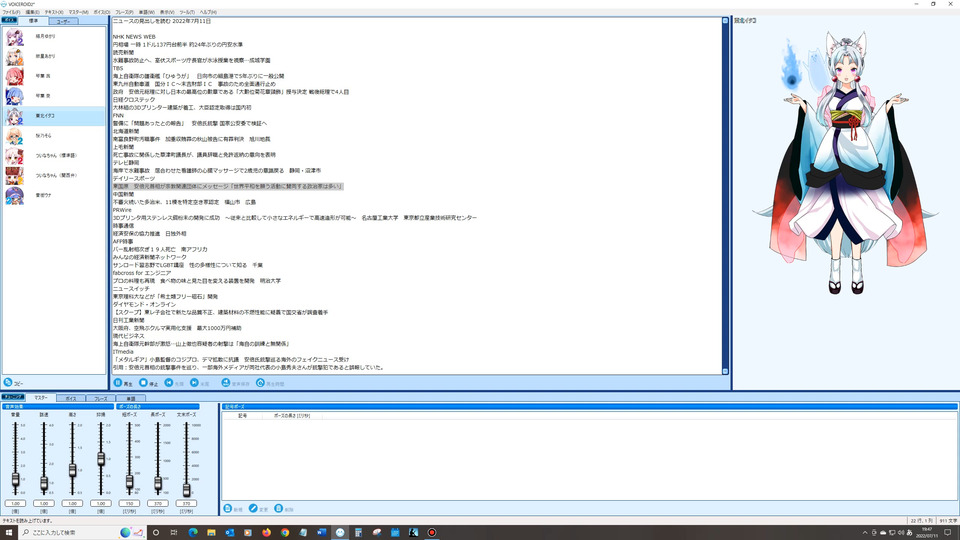Open Word from the taskbar
The height and width of the screenshot is (540, 960).
(321, 532)
